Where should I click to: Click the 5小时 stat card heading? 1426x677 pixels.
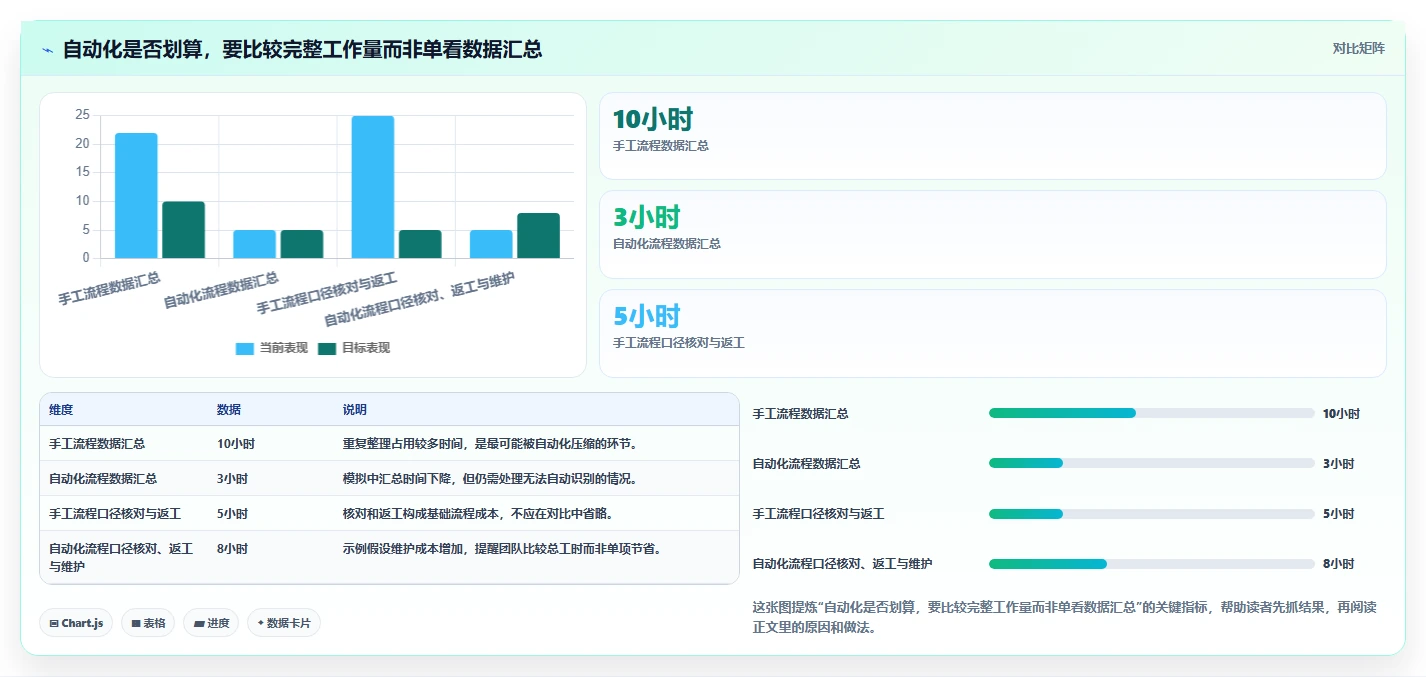point(646,315)
